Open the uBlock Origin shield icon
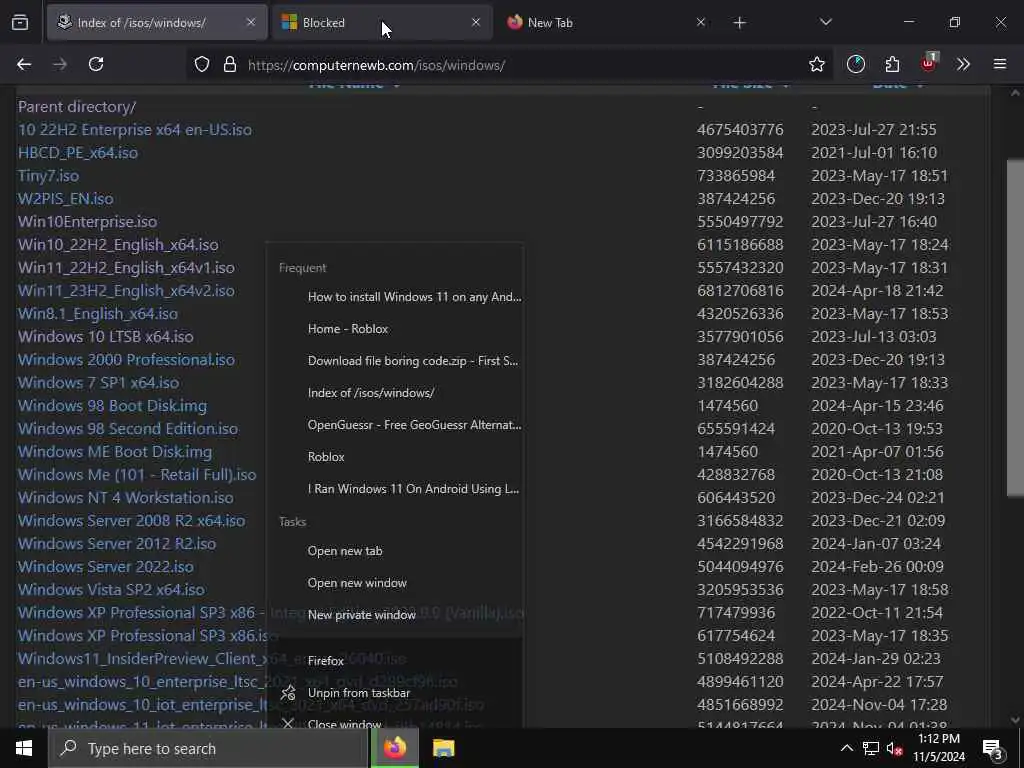This screenshot has width=1024, height=768. (x=929, y=63)
